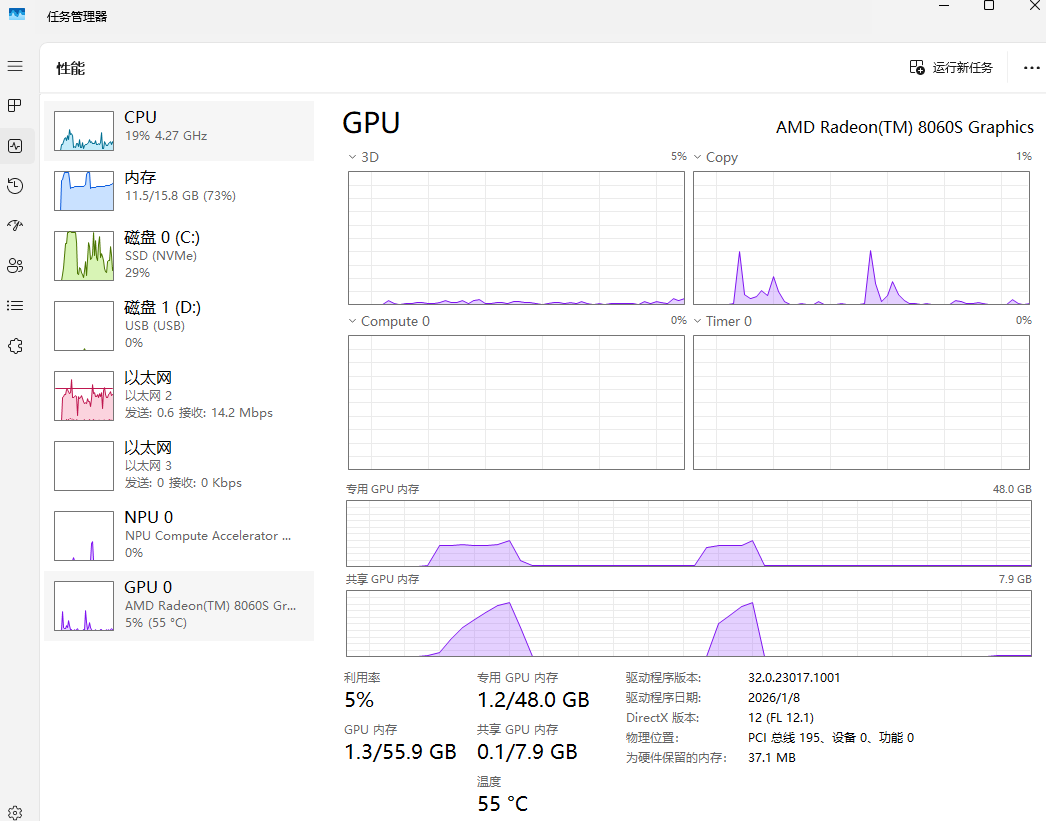Open the three-dot more options menu
Screen dimensions: 1046x821
[1032, 68]
